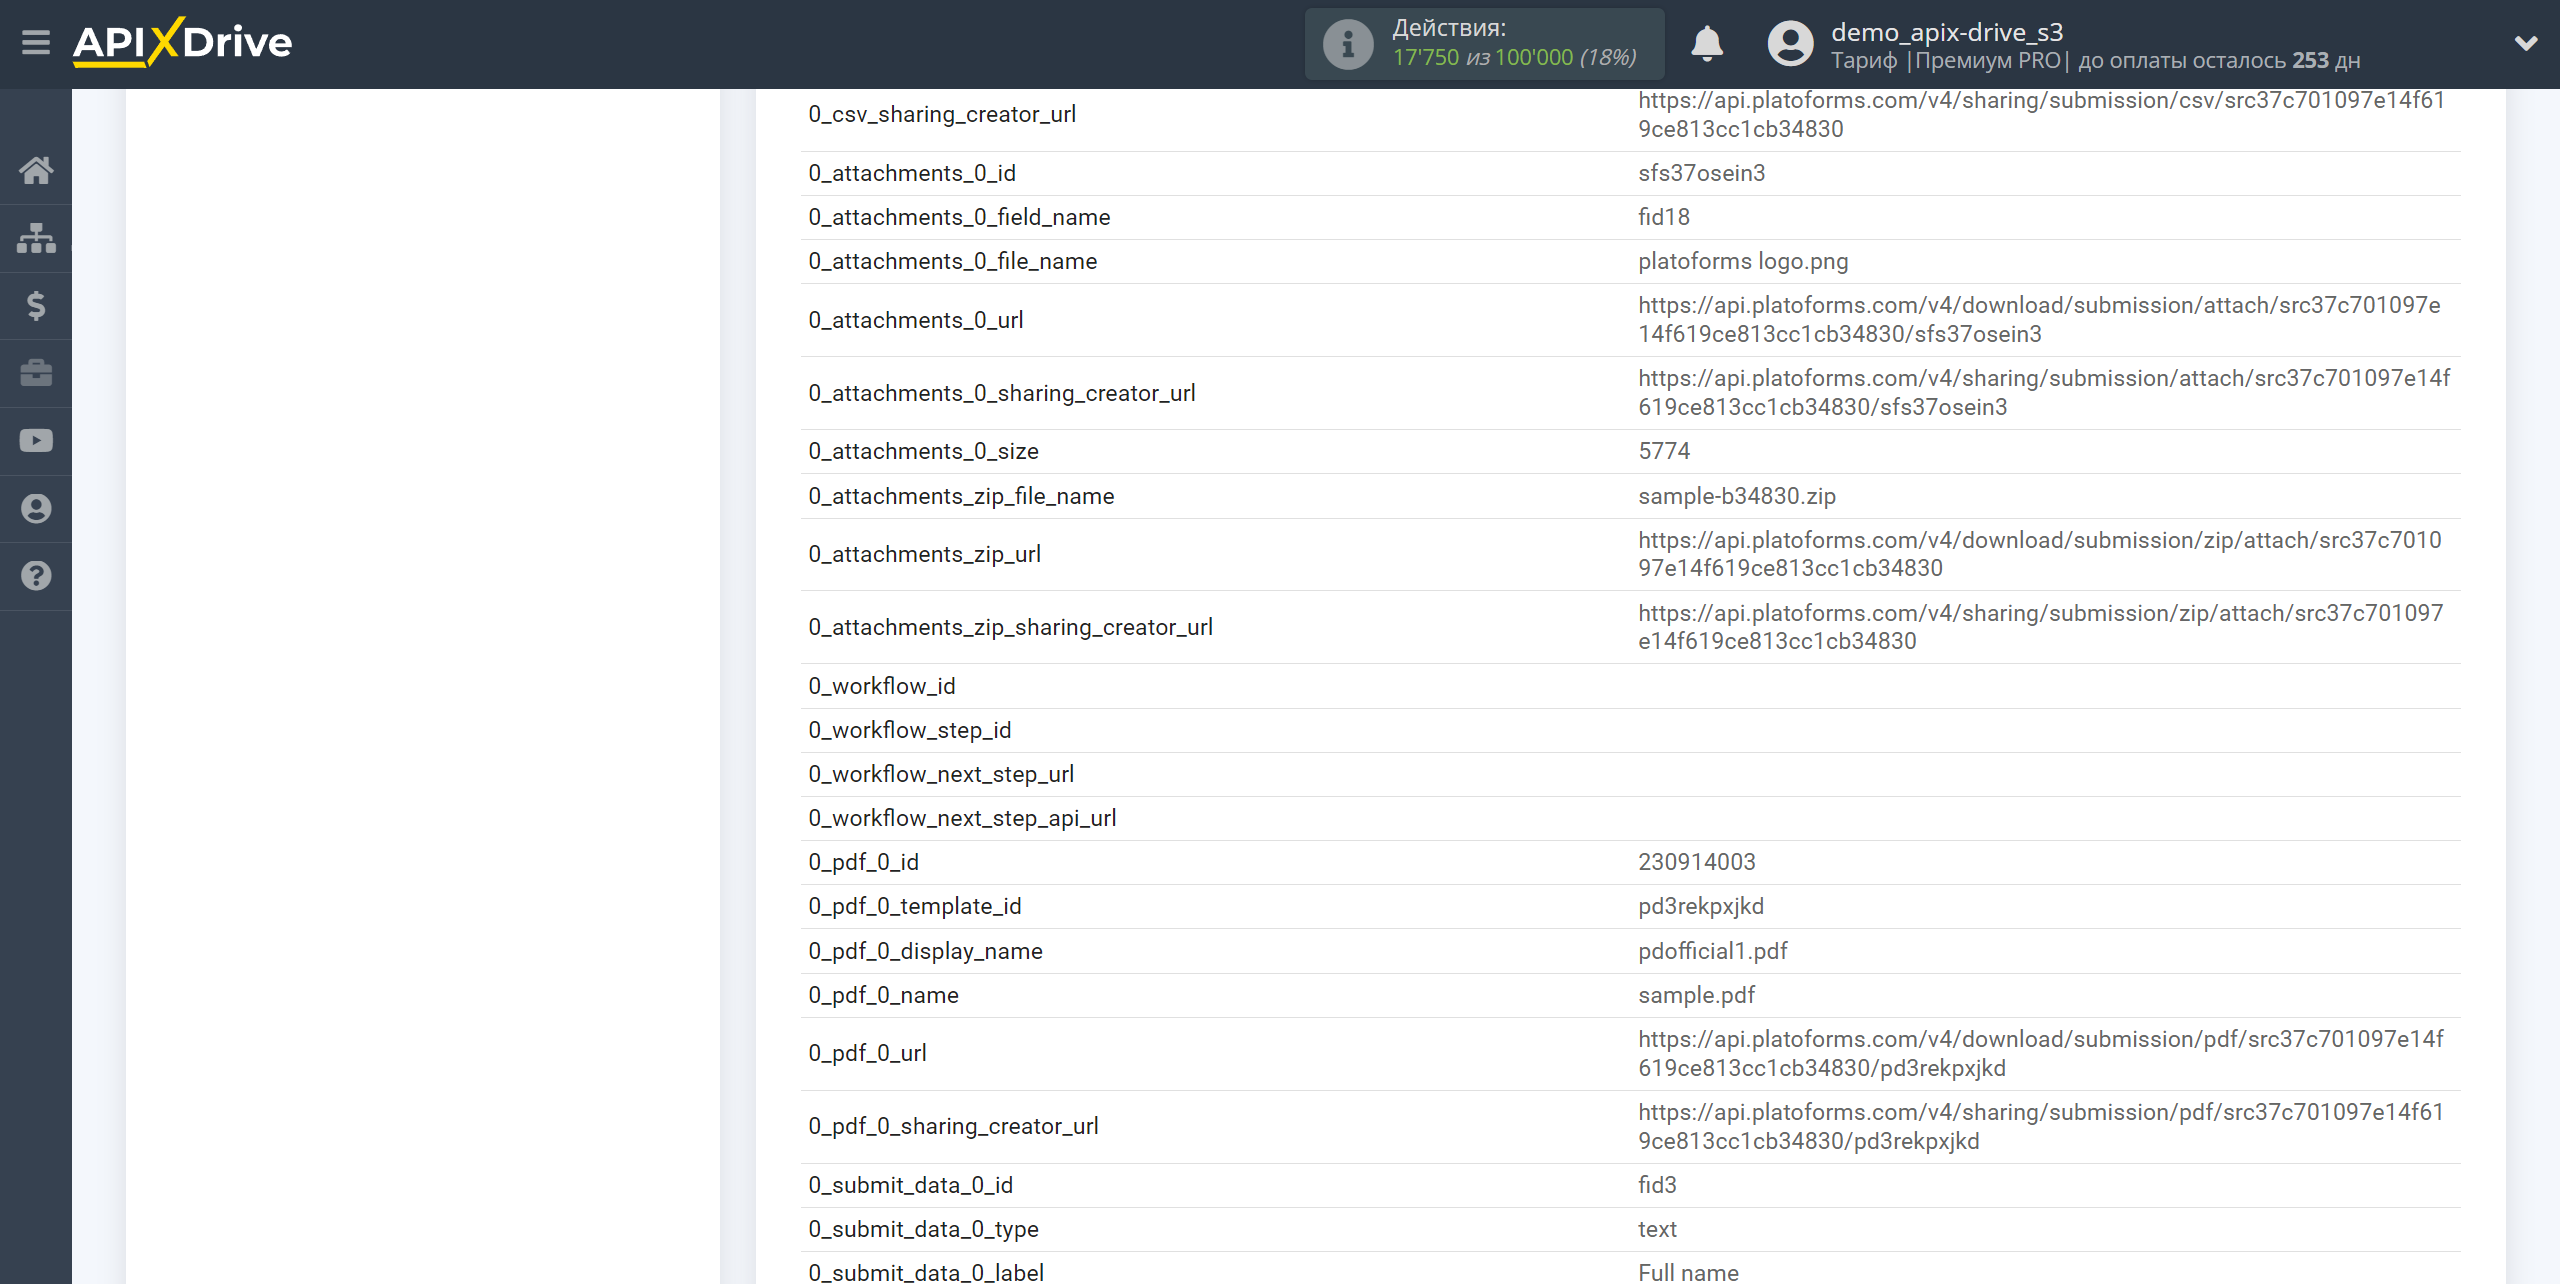Select the 0_pdf_0_template_id label
Image resolution: width=2560 pixels, height=1284 pixels.
(x=915, y=906)
